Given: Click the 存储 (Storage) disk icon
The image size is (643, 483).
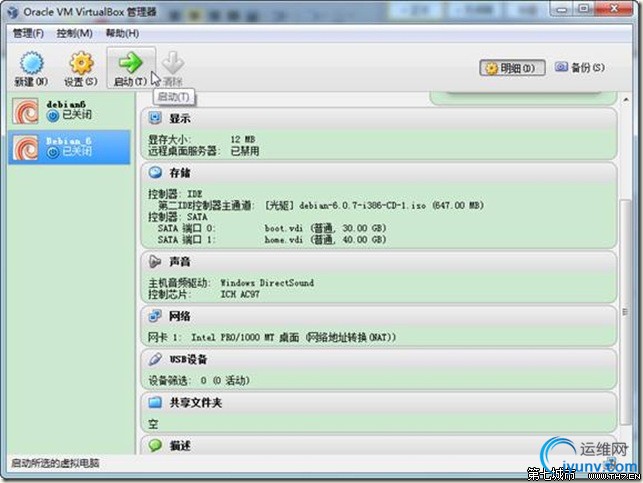Looking at the screenshot, I should coord(155,172).
